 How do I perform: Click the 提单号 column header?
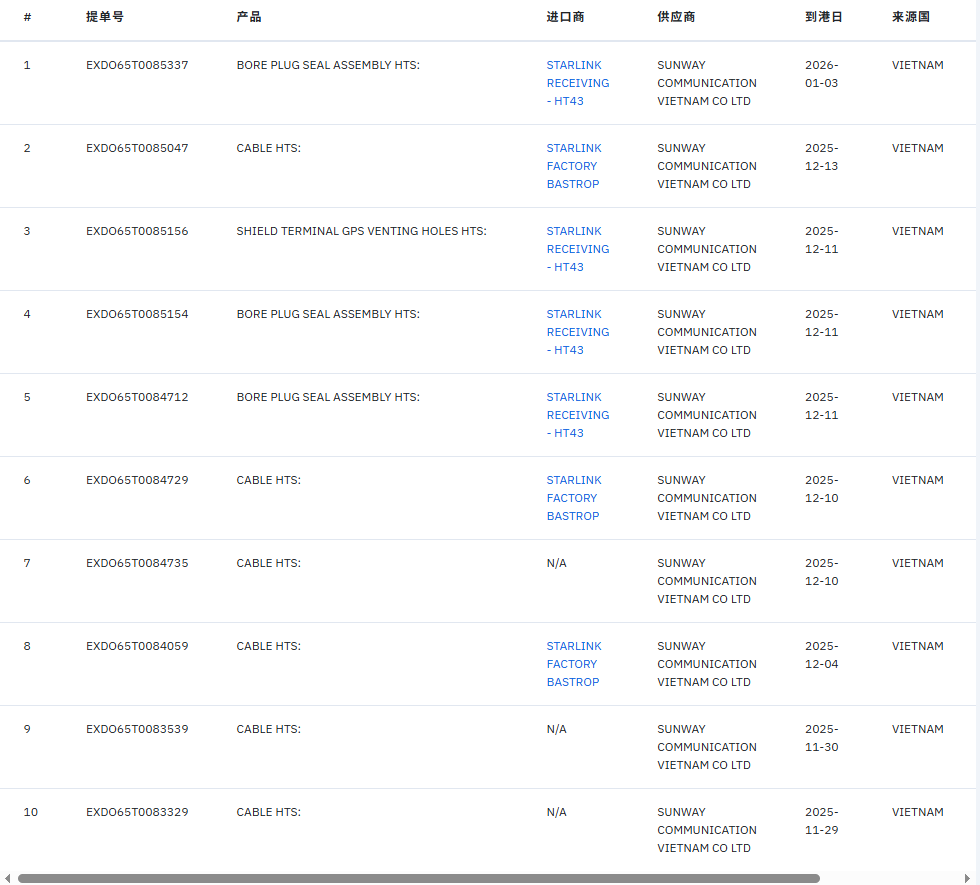[105, 17]
